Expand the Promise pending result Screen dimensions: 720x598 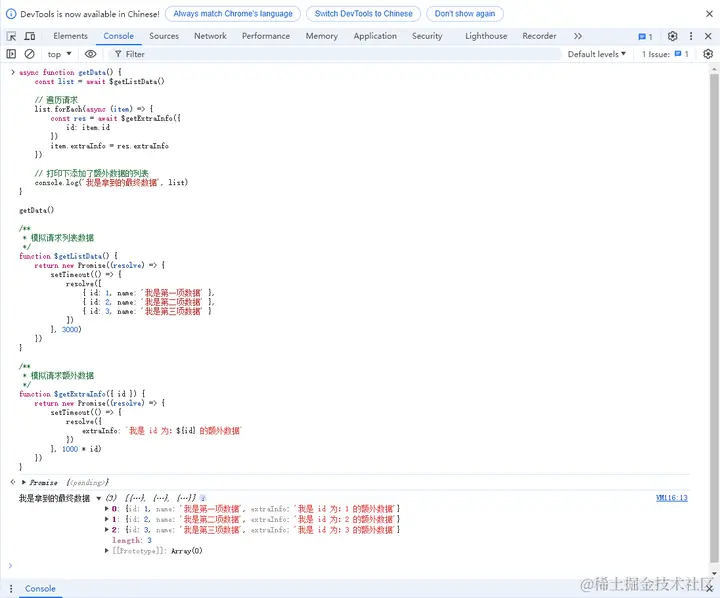coord(23,482)
